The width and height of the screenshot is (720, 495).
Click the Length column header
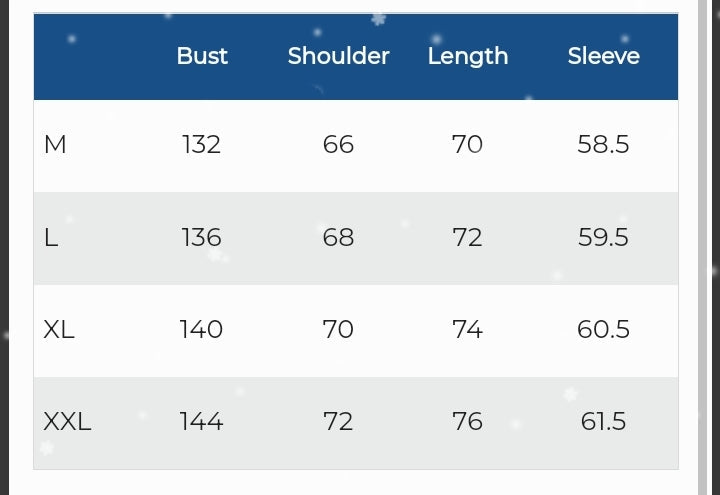tap(468, 57)
